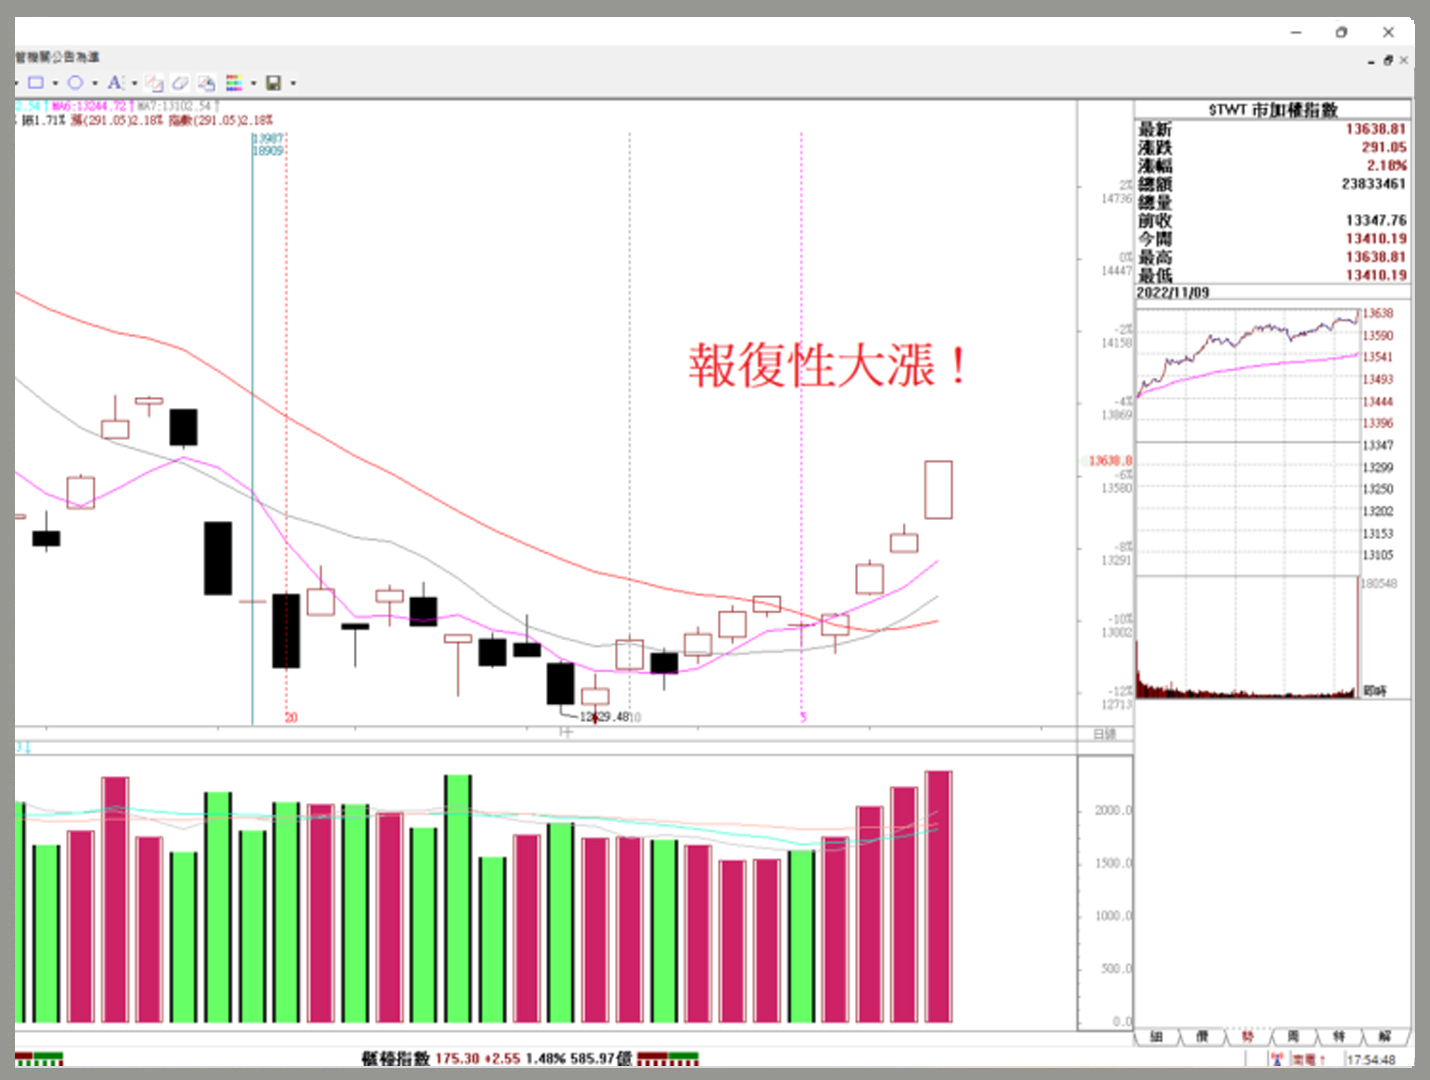Select the rectangle drawing tool
The width and height of the screenshot is (1430, 1080).
tap(37, 83)
